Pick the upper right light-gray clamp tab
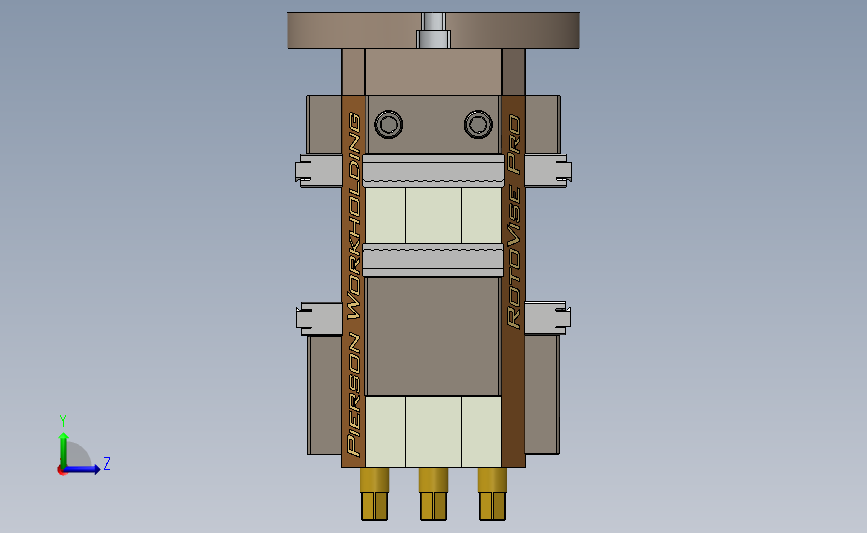The image size is (867, 533). (x=548, y=170)
